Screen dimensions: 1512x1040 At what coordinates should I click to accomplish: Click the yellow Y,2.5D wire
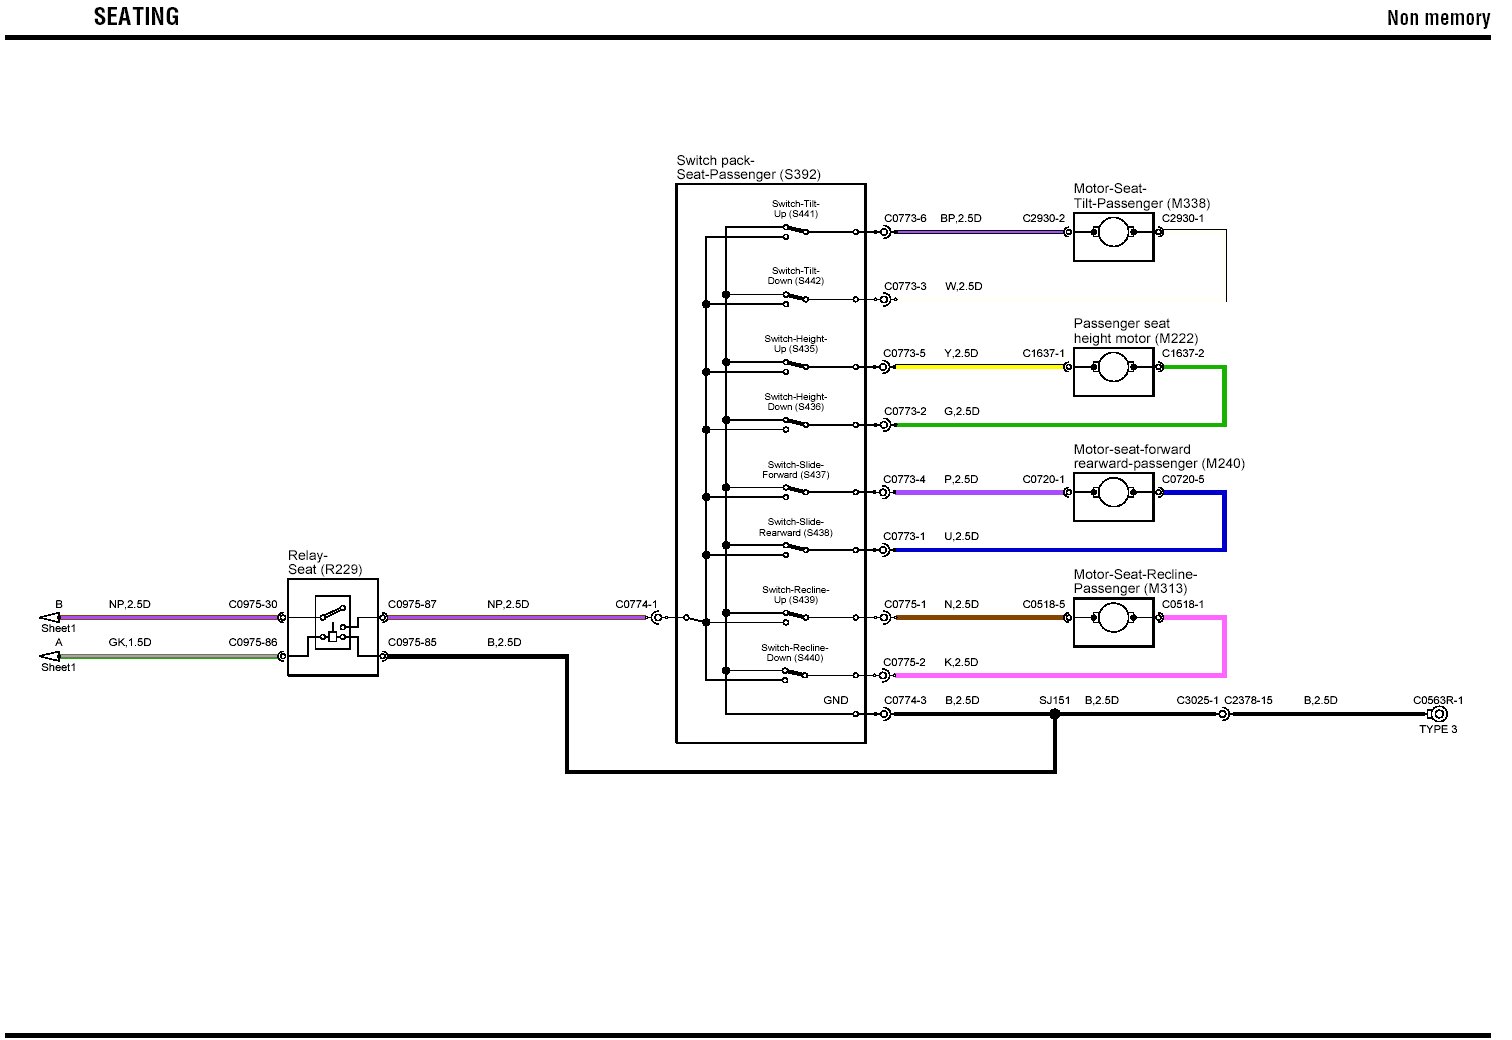978,367
